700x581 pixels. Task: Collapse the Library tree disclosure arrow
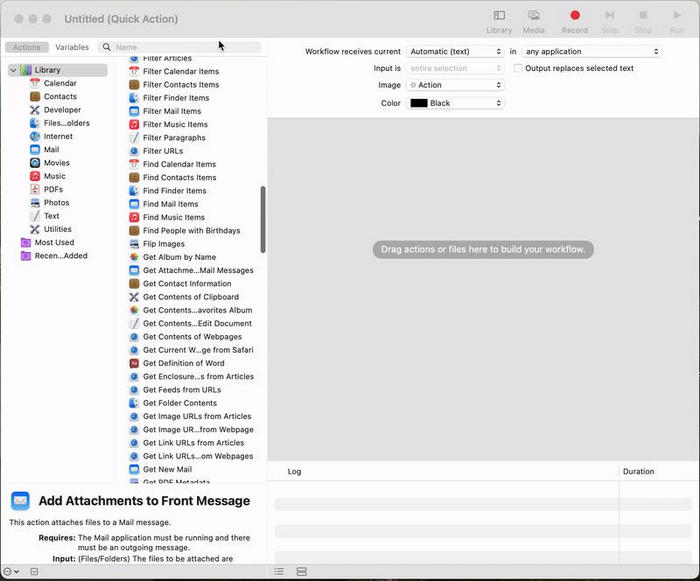[x=13, y=70]
